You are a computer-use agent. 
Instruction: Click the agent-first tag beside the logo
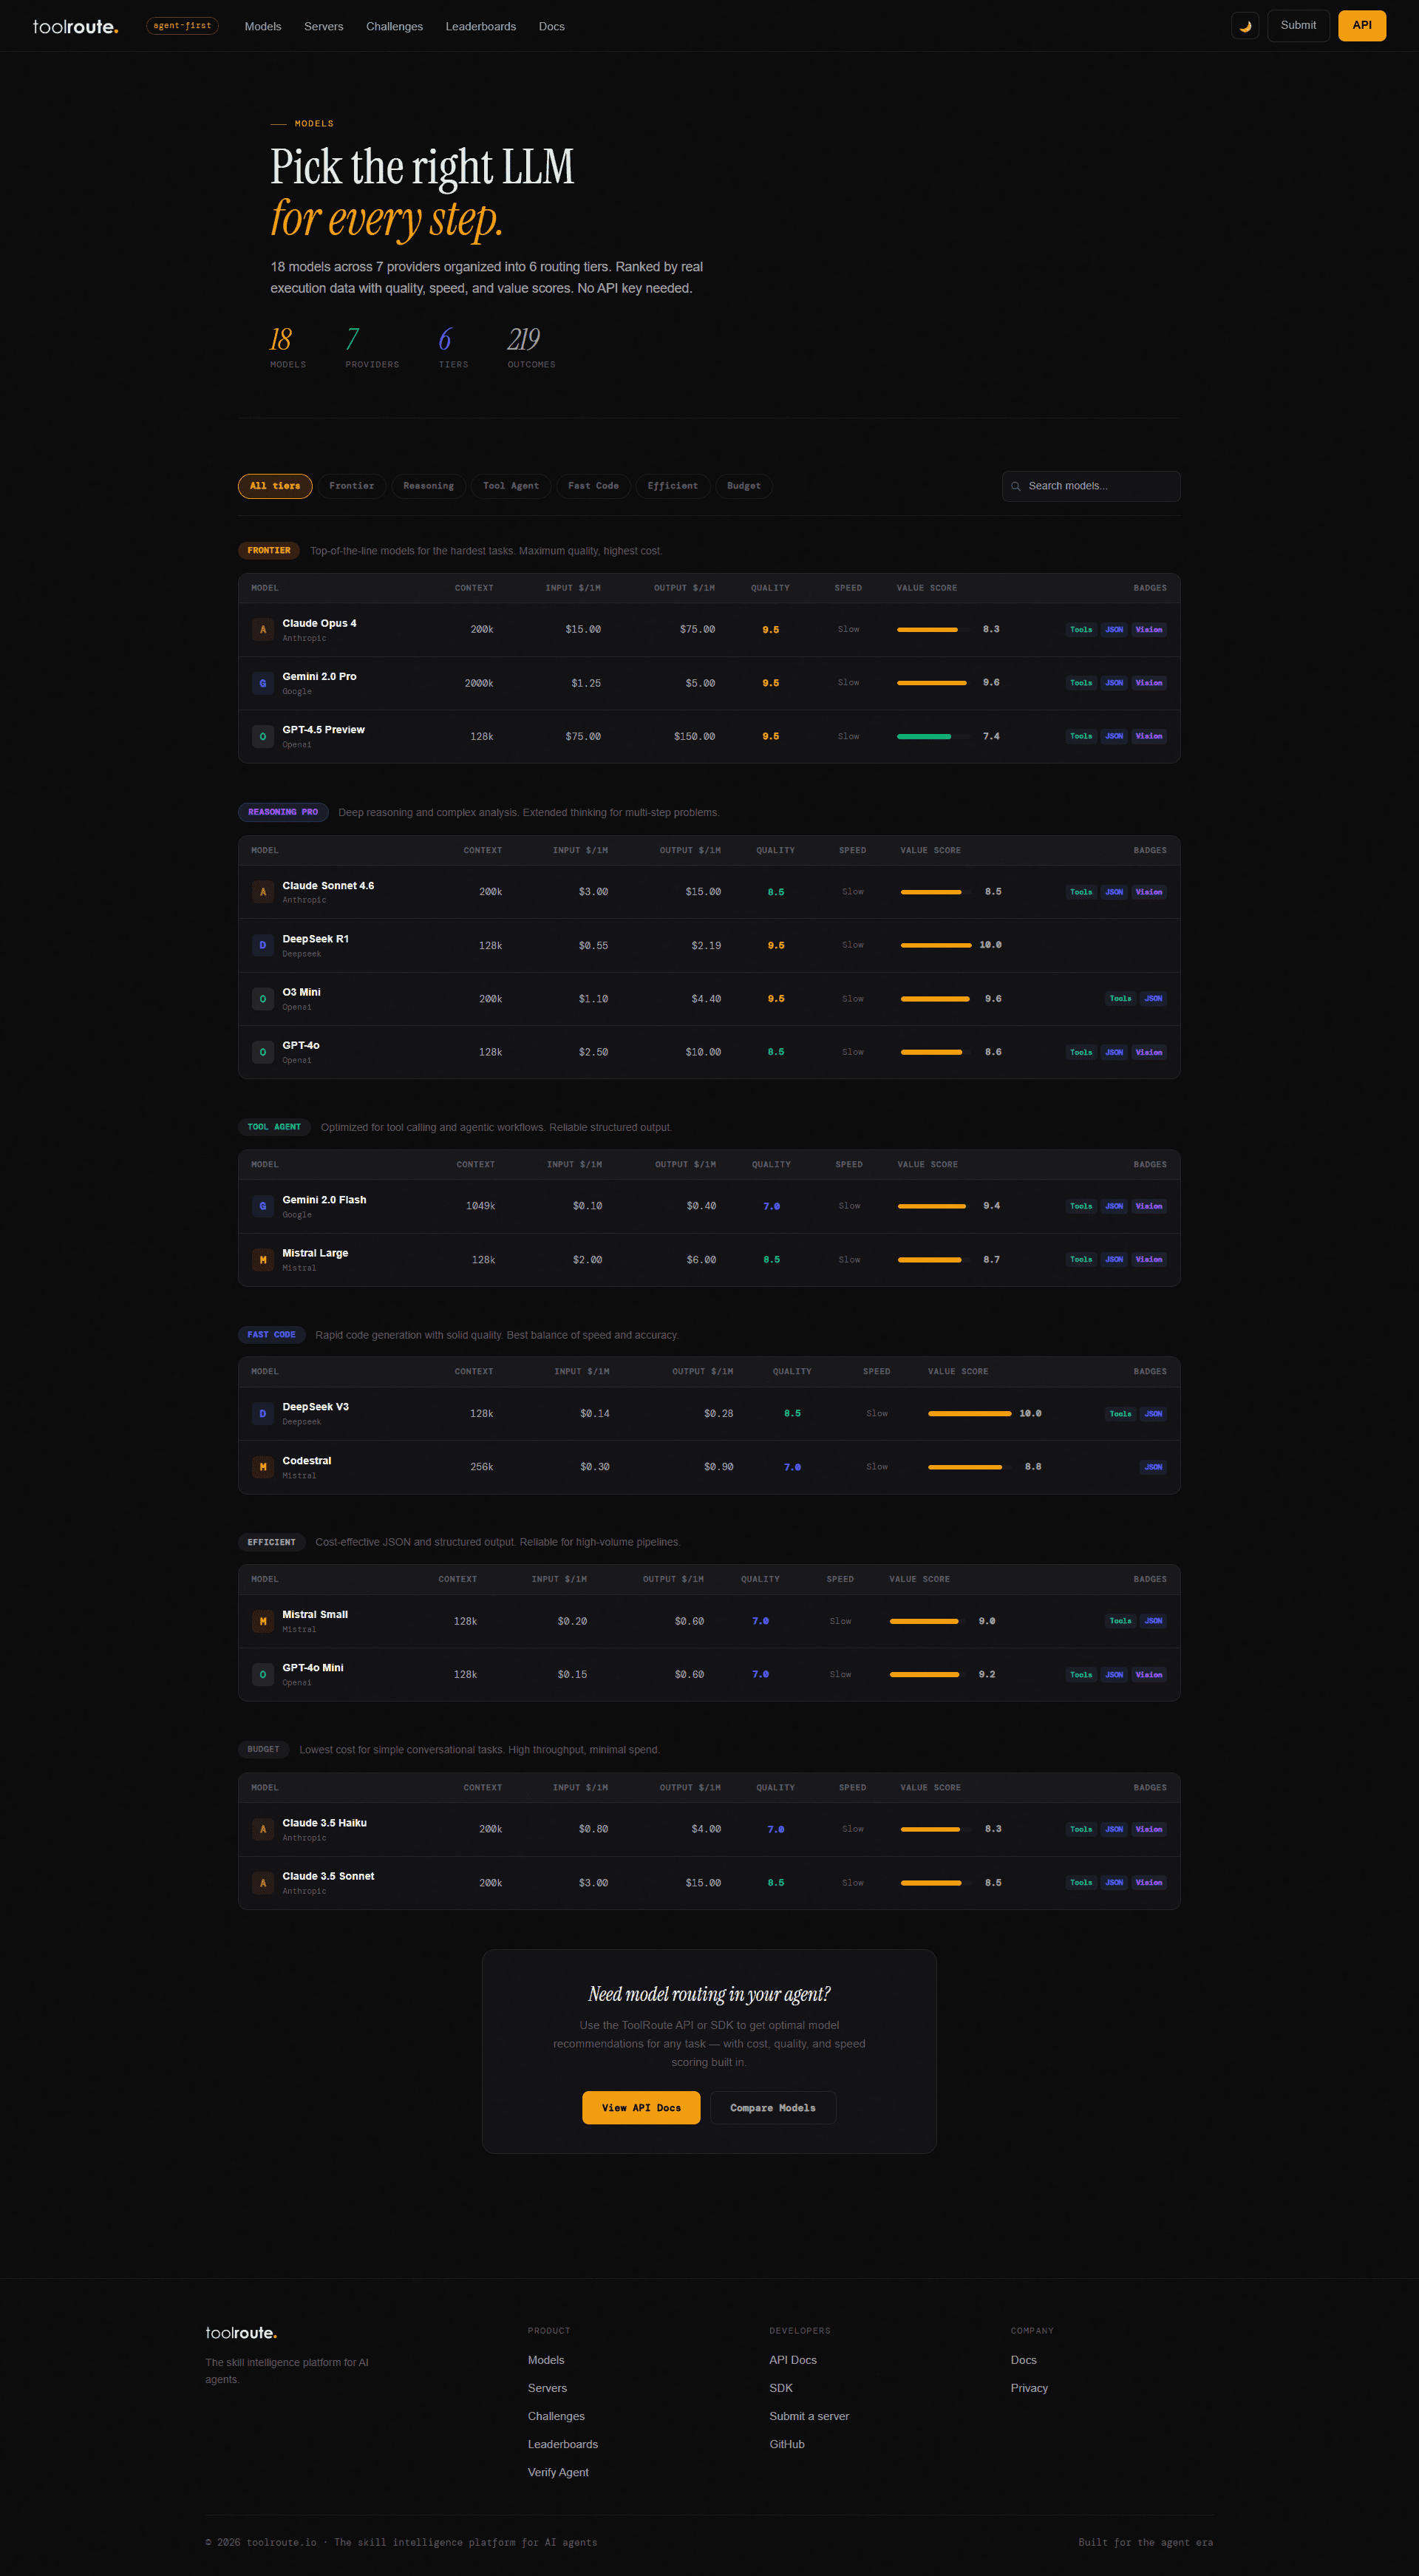coord(182,26)
